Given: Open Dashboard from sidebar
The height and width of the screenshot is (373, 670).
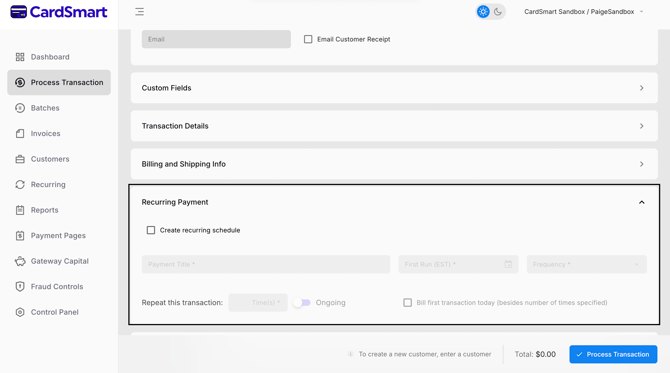Looking at the screenshot, I should click(x=50, y=57).
